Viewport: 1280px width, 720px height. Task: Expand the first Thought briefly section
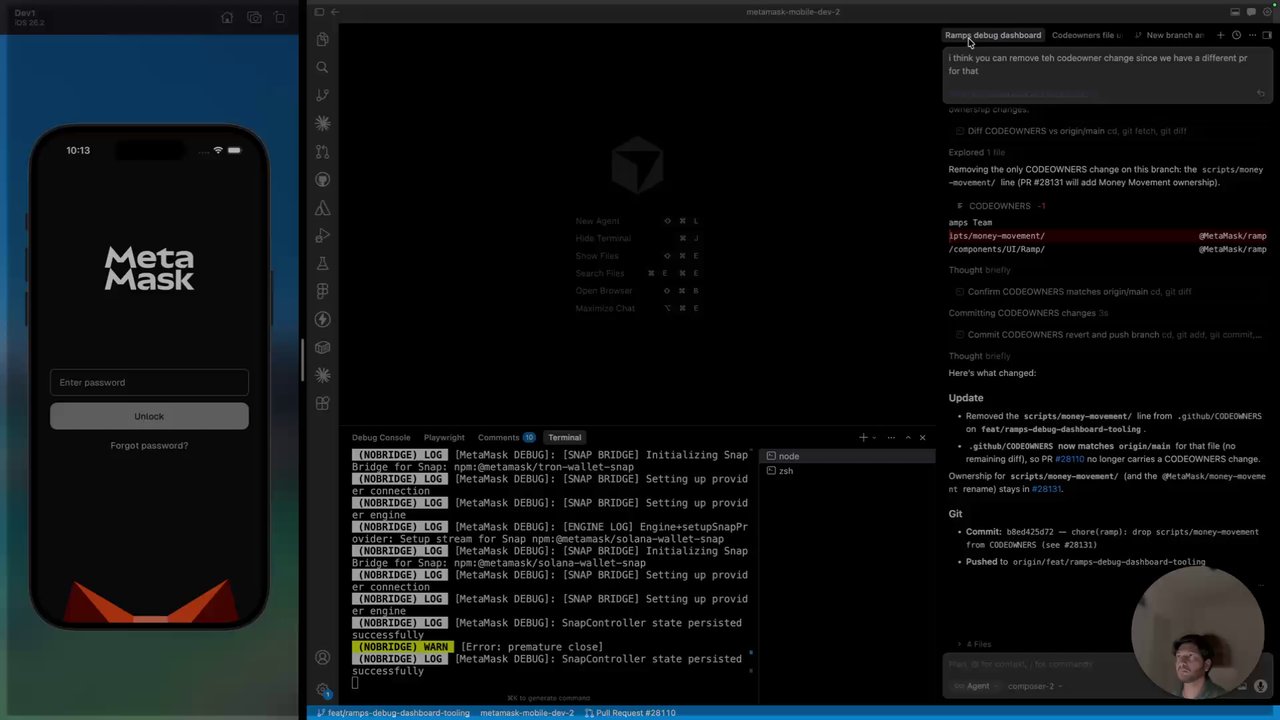point(979,270)
